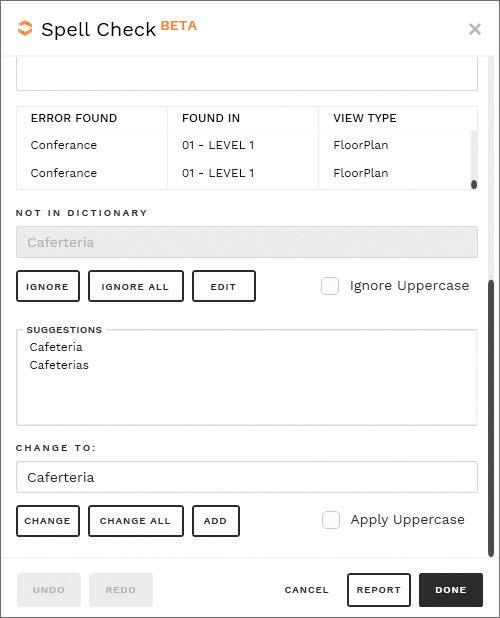Click the Ignore button
This screenshot has width=500, height=618.
(48, 286)
